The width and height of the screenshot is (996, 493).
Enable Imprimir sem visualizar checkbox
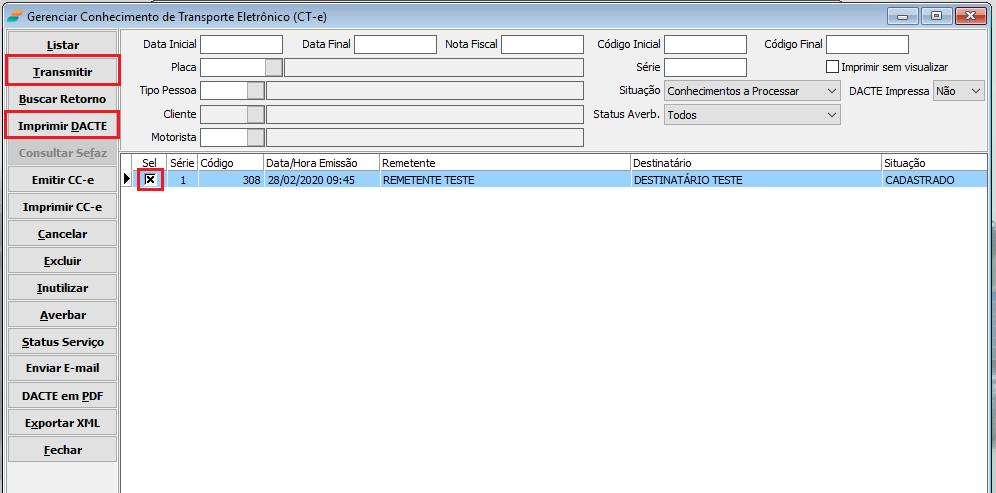tap(832, 67)
